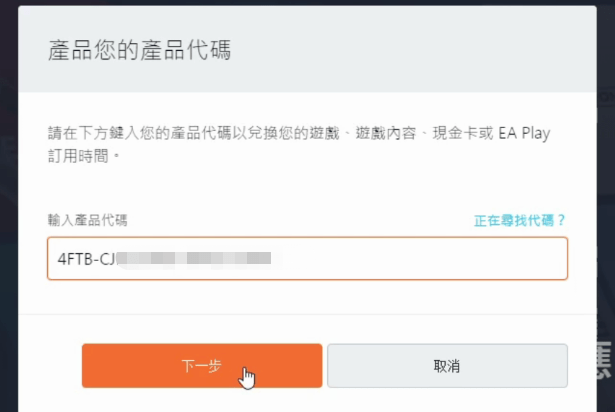615x412 pixels.
Task: Click the question mark ending the help link
Action: (x=562, y=220)
